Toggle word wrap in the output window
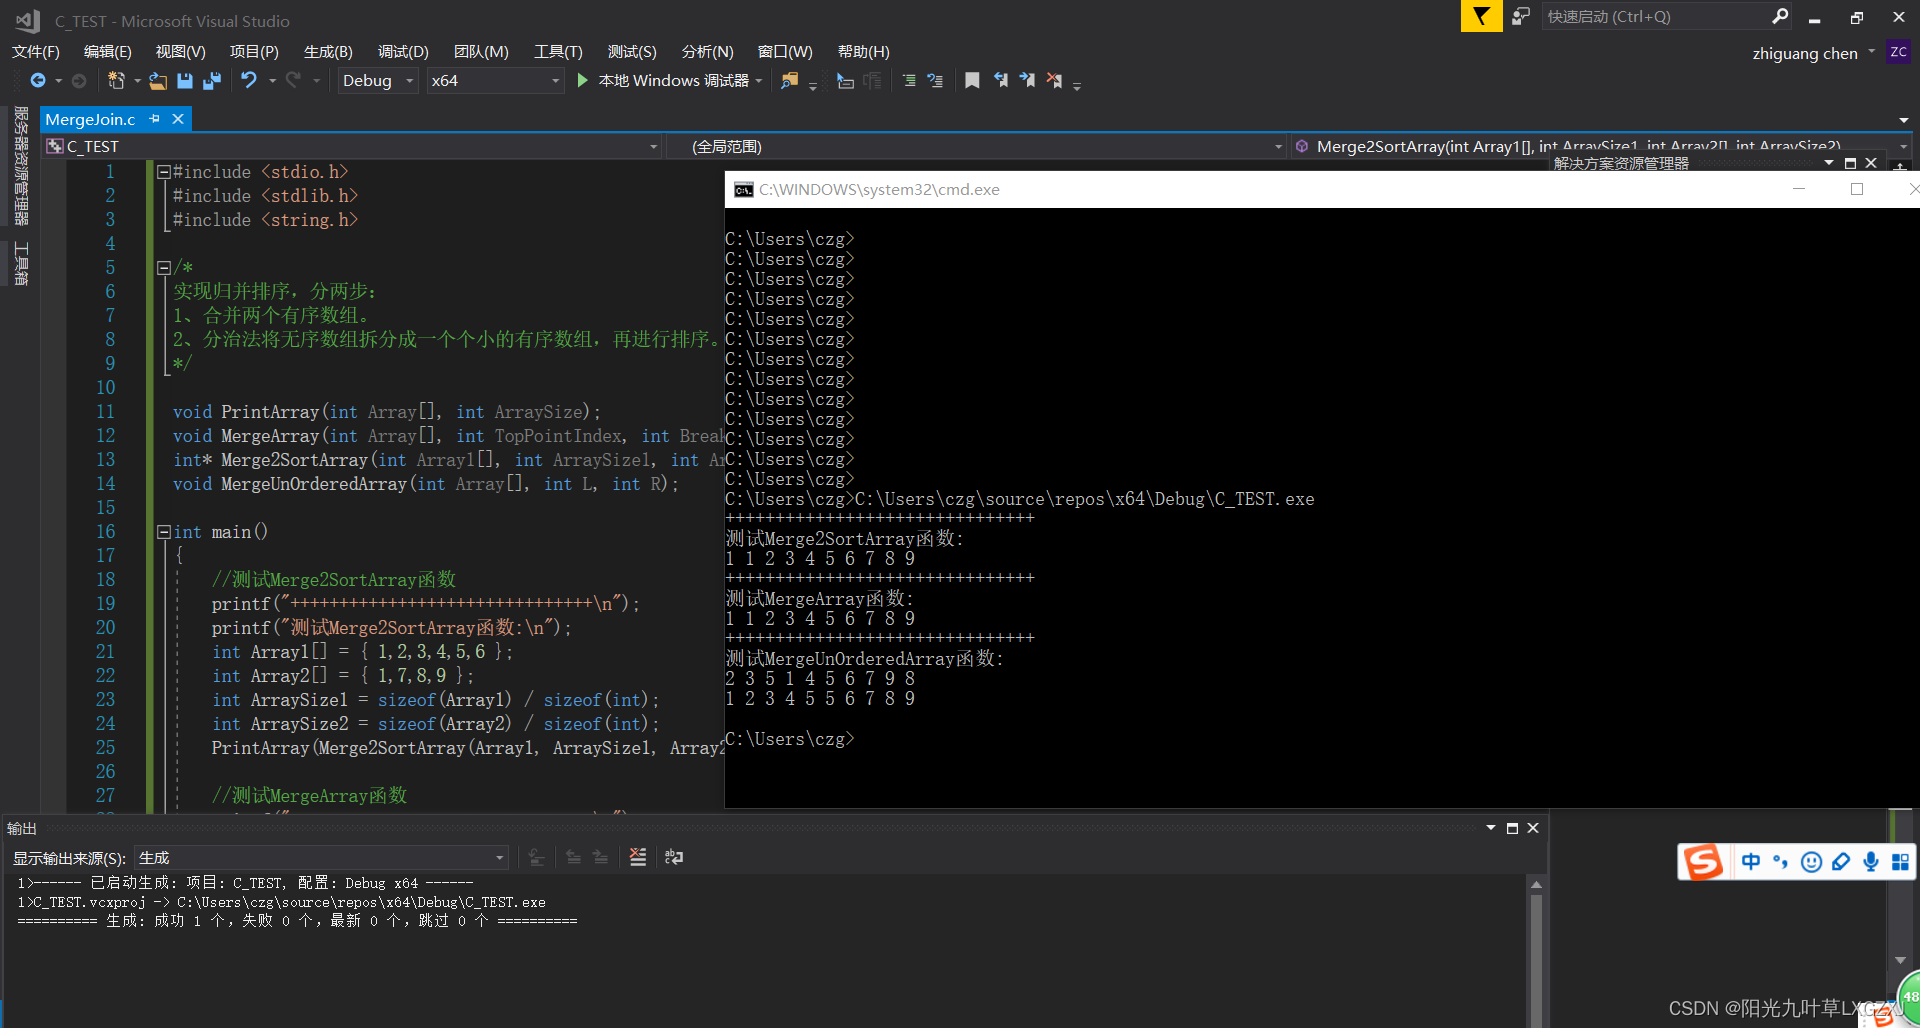The image size is (1920, 1028). pos(674,857)
